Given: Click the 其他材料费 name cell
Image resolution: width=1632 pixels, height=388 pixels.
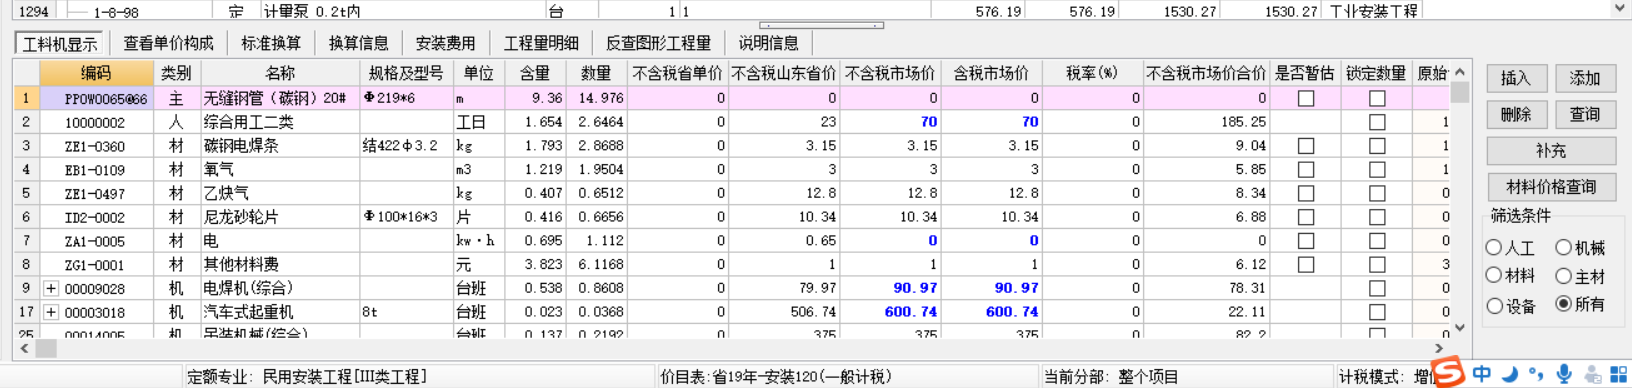Looking at the screenshot, I should click(x=280, y=265).
